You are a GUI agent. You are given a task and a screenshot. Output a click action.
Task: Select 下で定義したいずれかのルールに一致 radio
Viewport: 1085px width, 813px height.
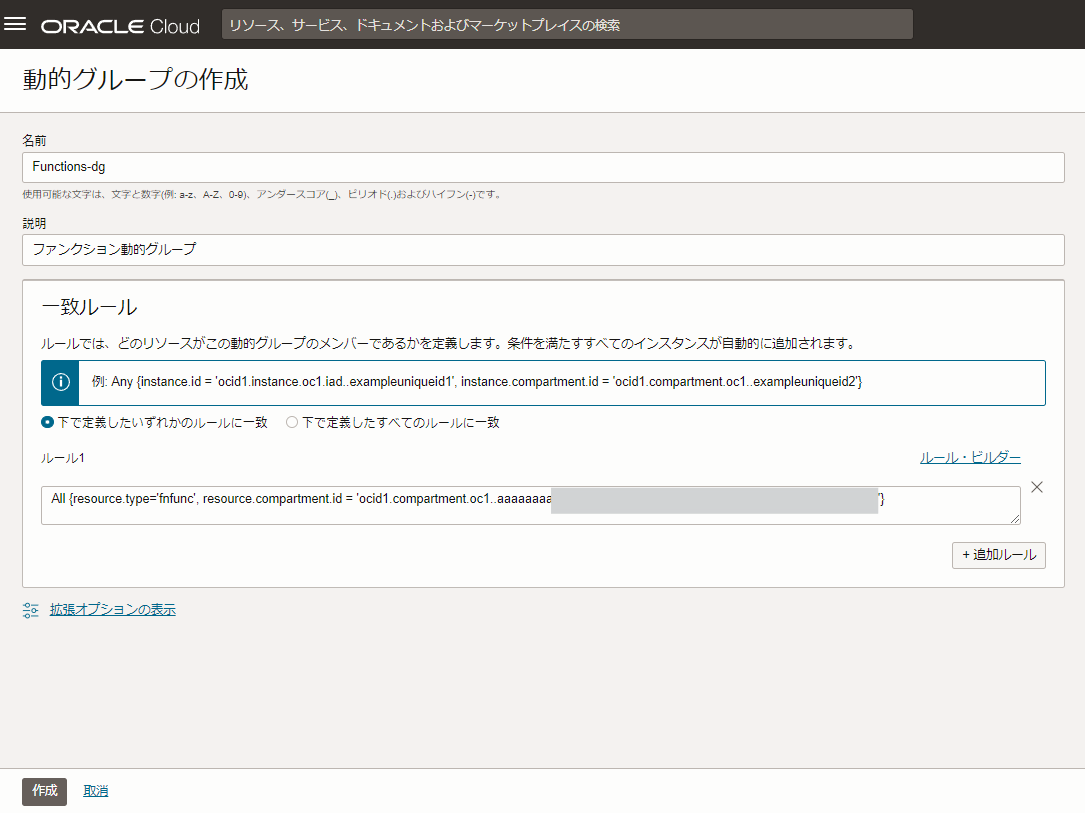click(47, 422)
